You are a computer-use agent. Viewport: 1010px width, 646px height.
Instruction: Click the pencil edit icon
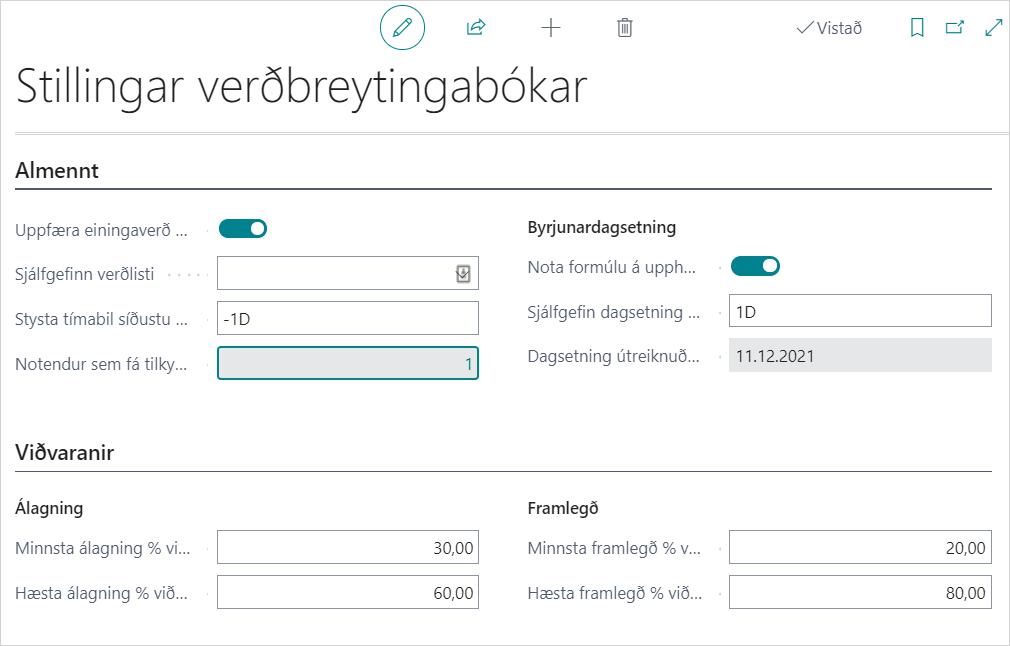402,28
